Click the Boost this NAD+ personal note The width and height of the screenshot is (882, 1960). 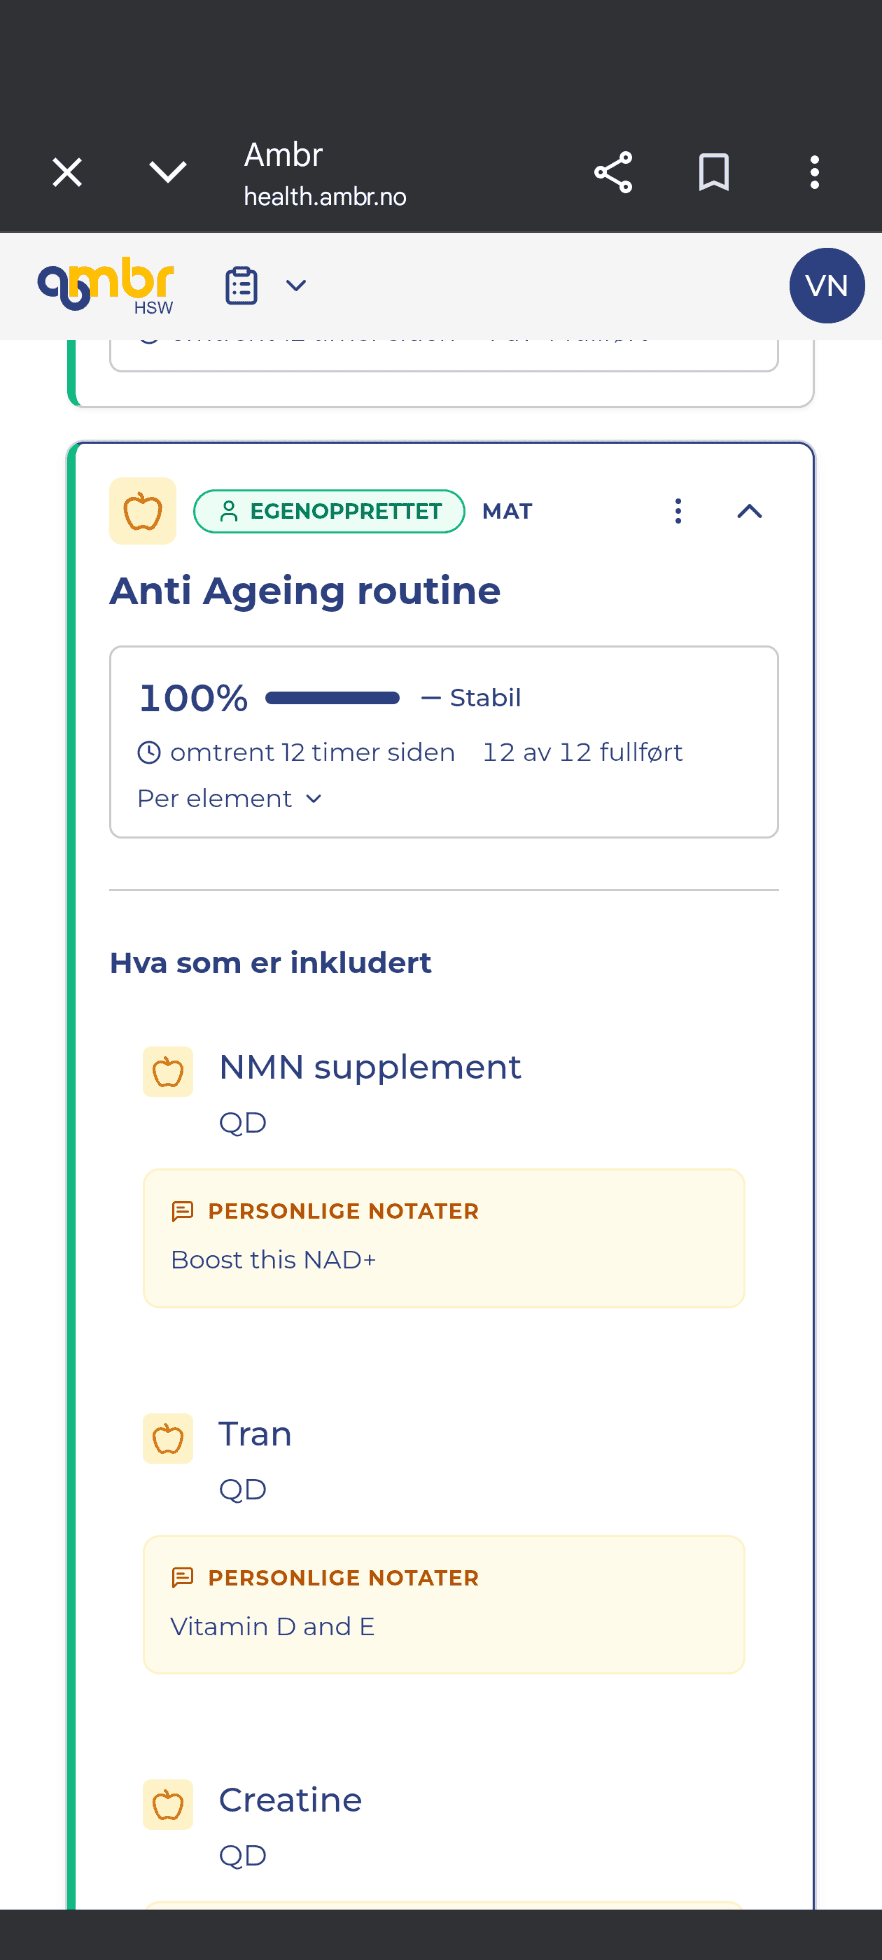pyautogui.click(x=274, y=1260)
